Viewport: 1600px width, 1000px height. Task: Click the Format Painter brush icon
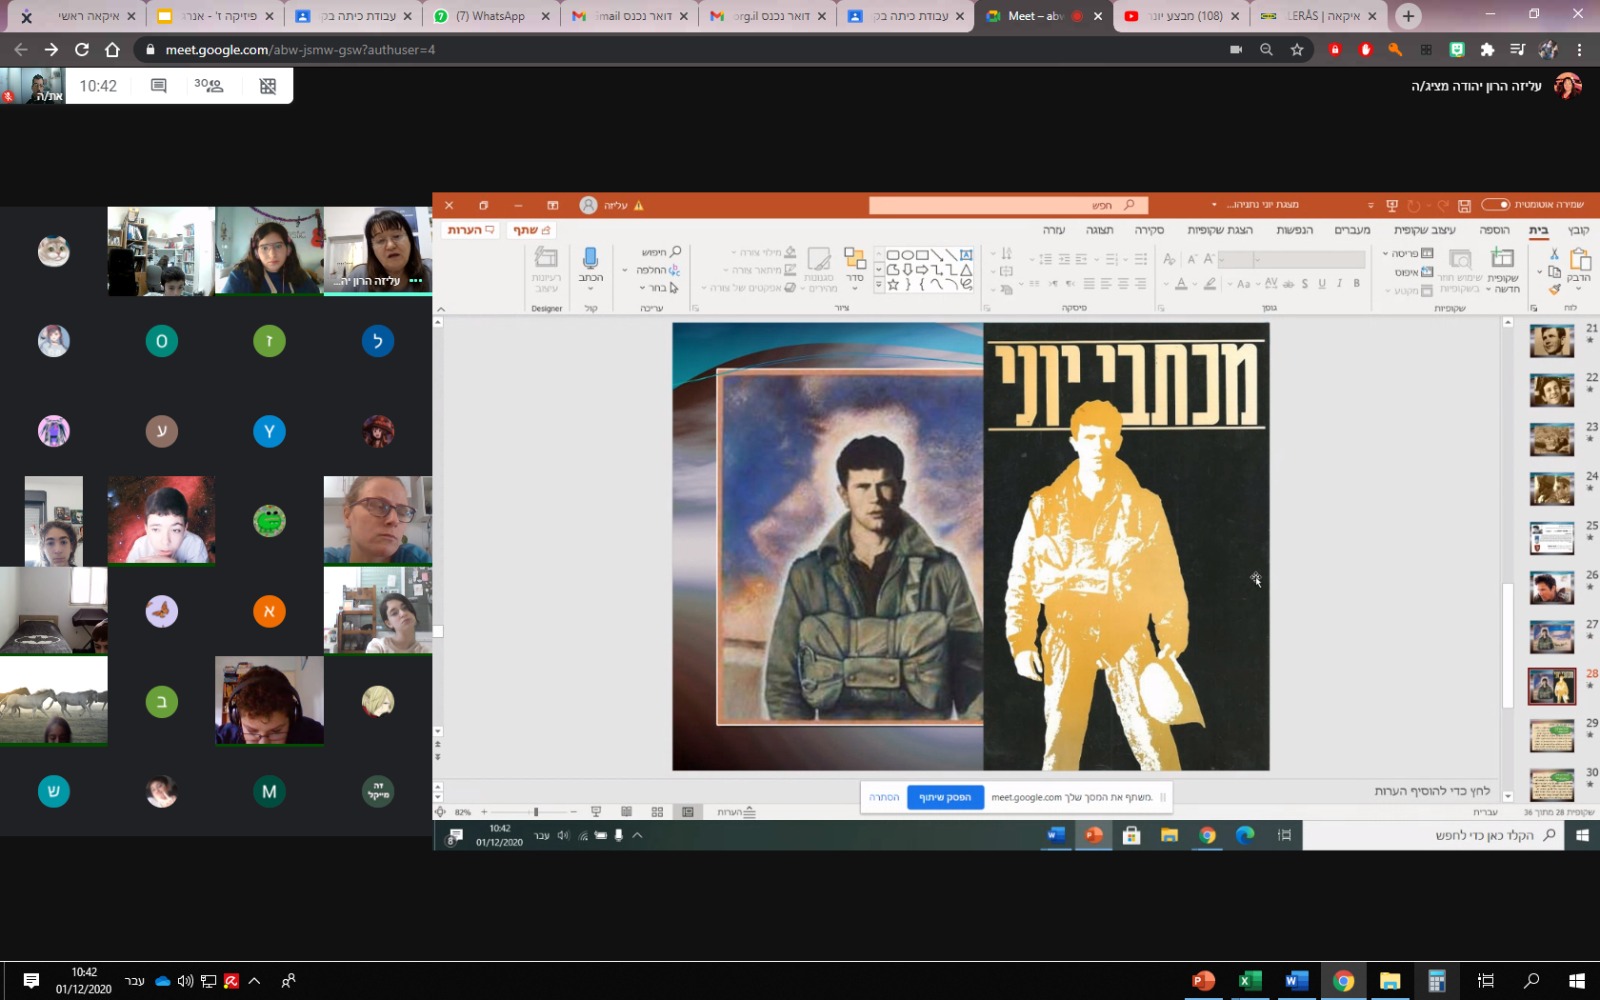(1554, 289)
